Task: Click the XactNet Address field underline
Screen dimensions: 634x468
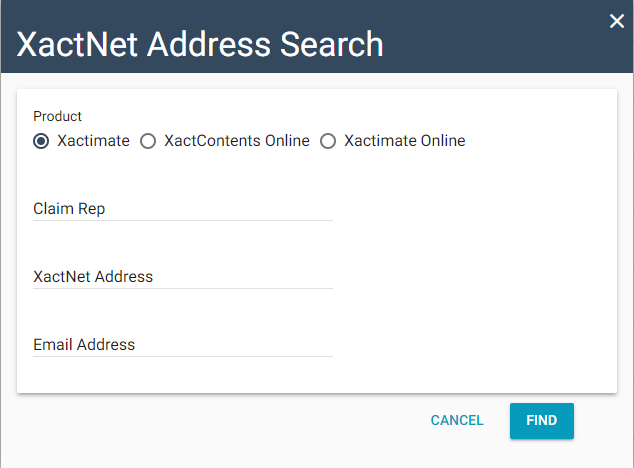Action: [182, 288]
